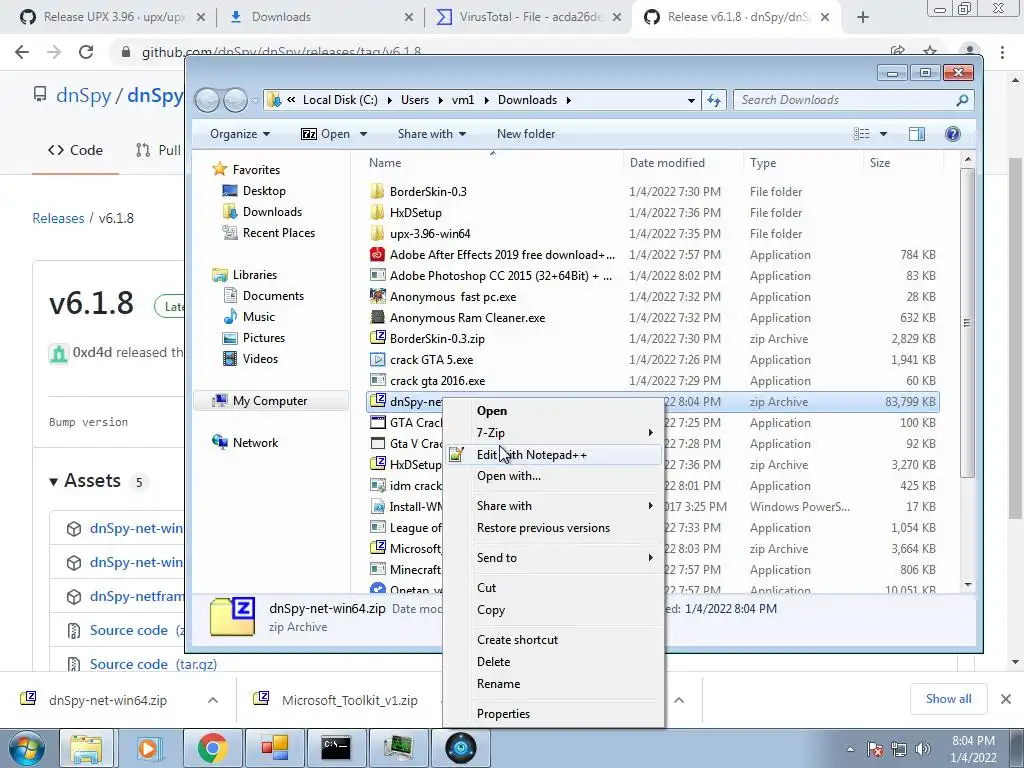Click the Explorer back arrow button
This screenshot has width=1024, height=768.
(x=208, y=100)
